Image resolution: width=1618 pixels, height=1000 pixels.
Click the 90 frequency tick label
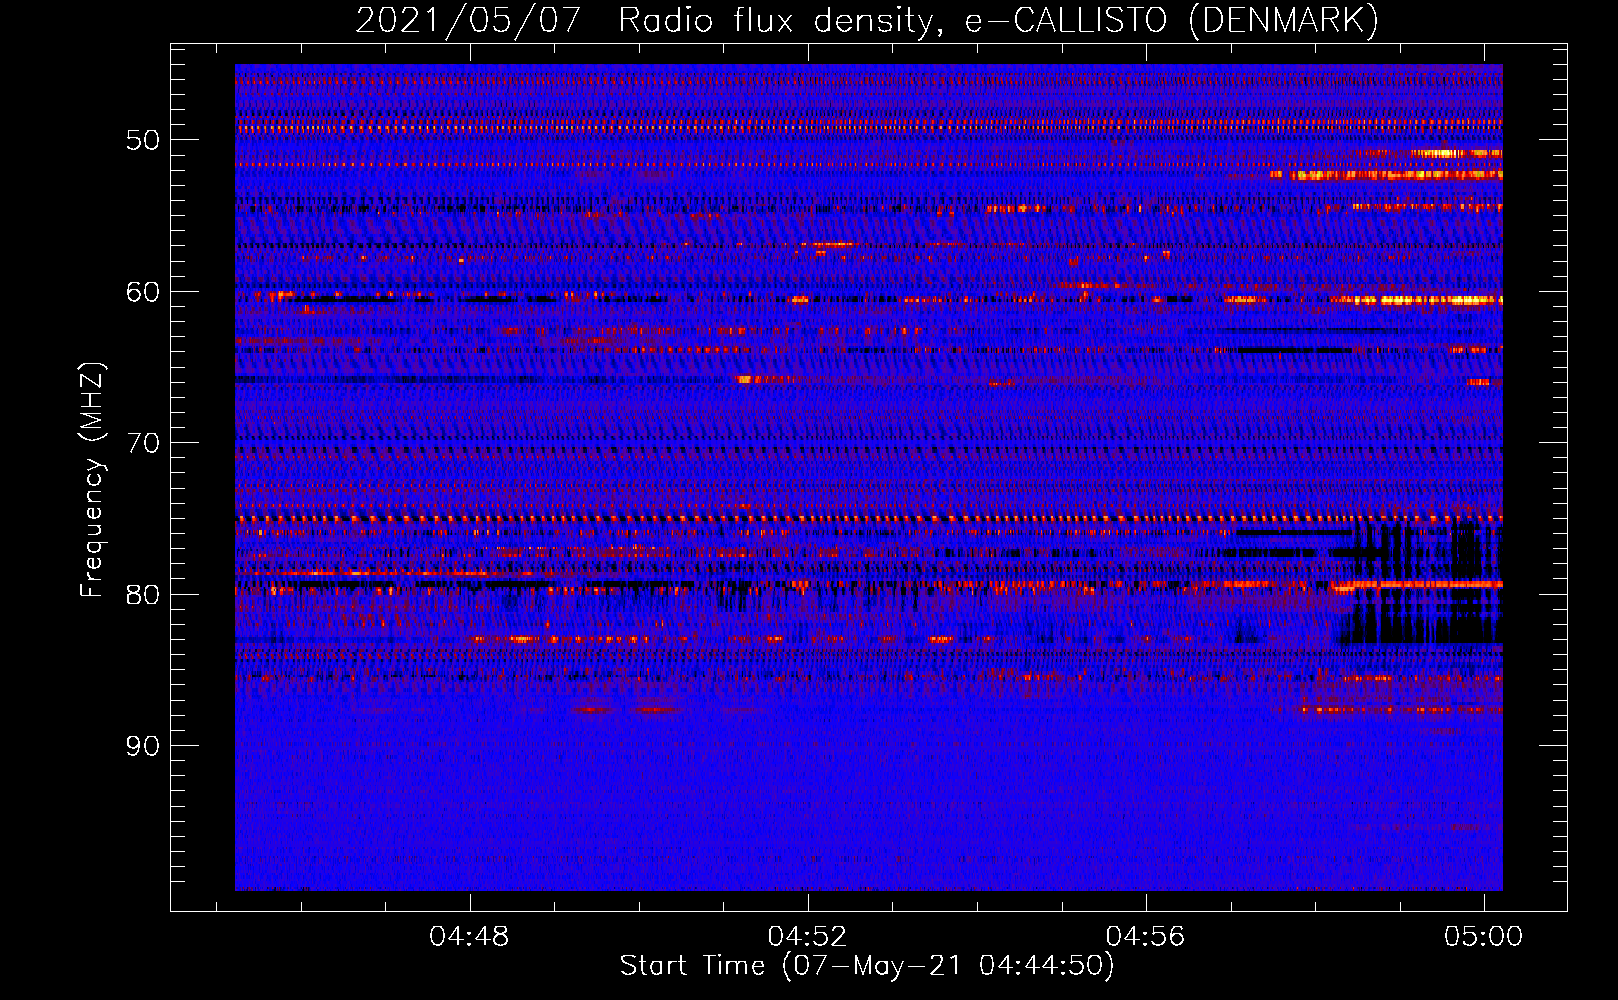pos(143,746)
